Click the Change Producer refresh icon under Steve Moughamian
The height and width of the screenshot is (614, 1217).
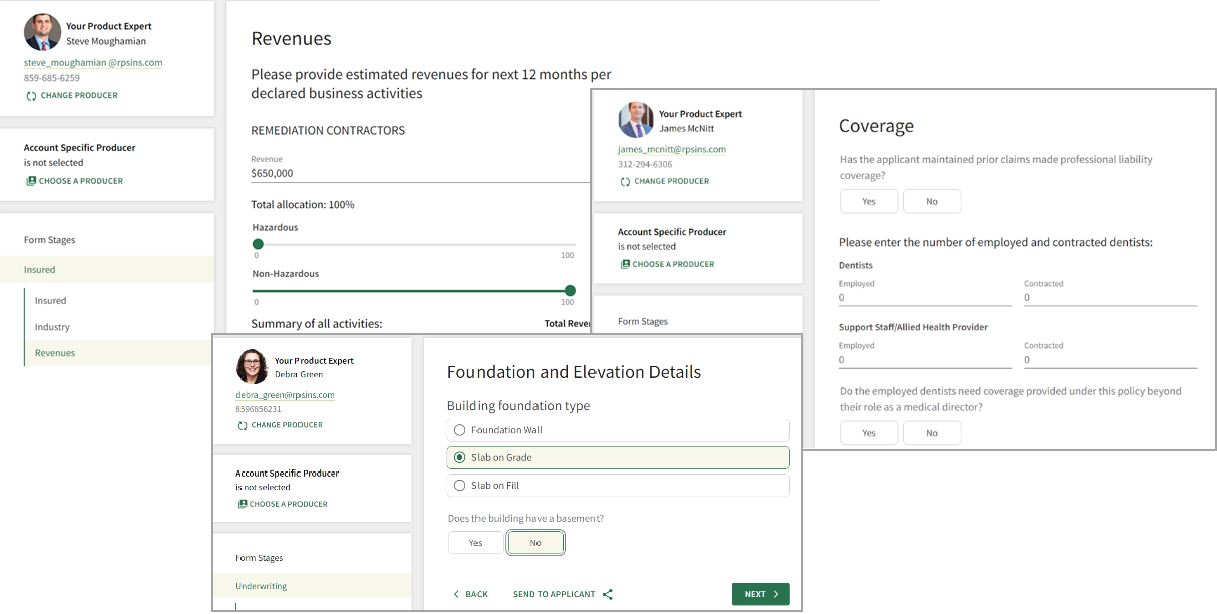pyautogui.click(x=31, y=96)
